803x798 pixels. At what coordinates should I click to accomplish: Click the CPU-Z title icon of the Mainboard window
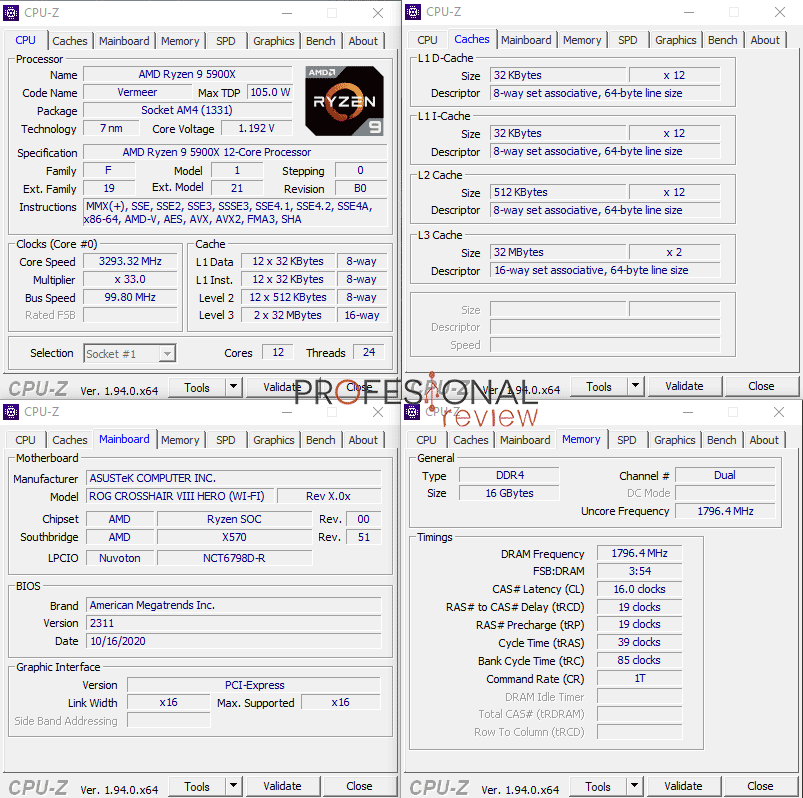(x=11, y=412)
